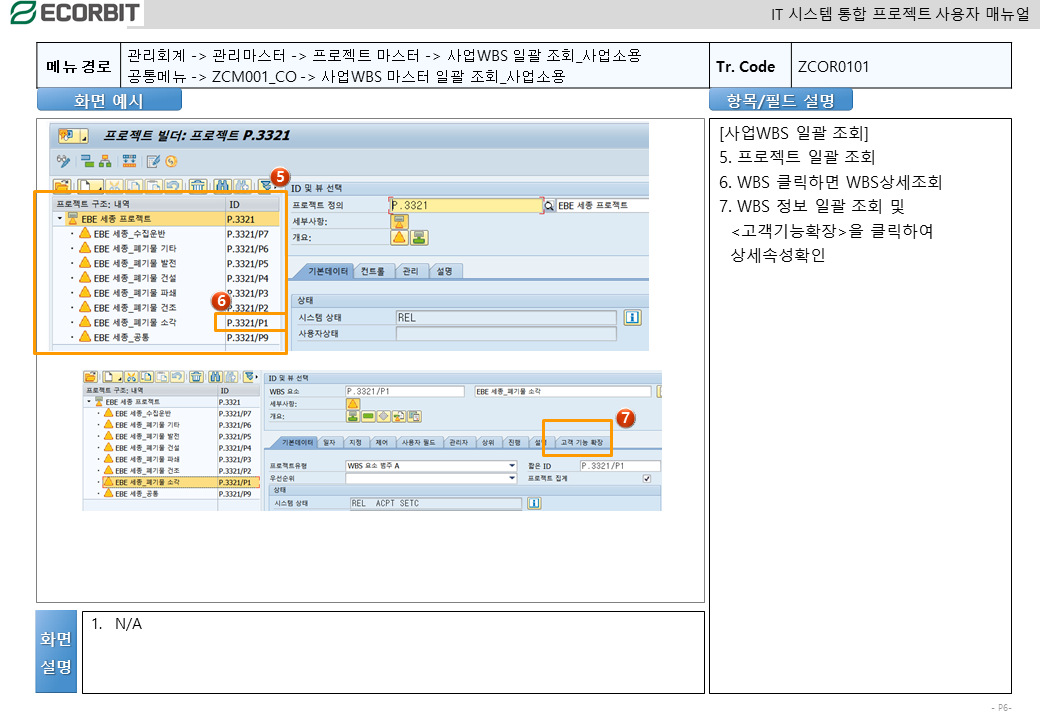1040x720 pixels.
Task: Click the blue 화면 예시 header button
Action: 109,100
